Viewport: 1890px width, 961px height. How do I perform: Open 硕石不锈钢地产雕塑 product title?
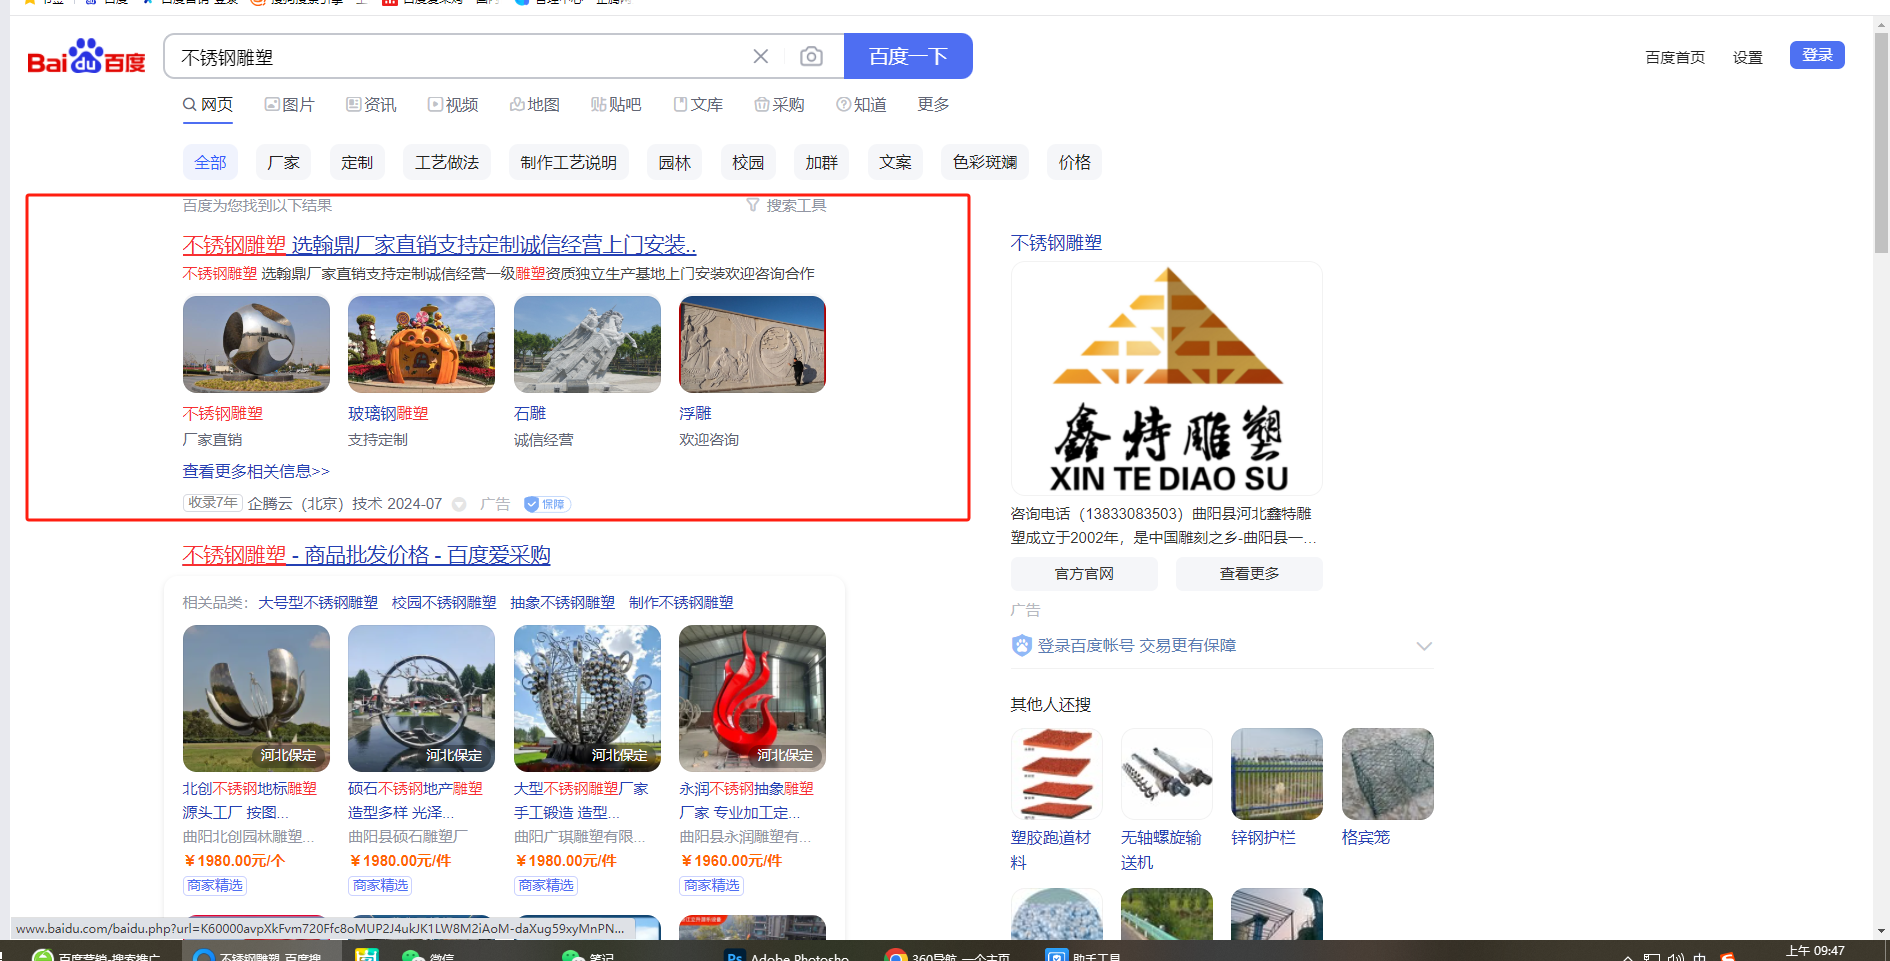click(x=415, y=800)
